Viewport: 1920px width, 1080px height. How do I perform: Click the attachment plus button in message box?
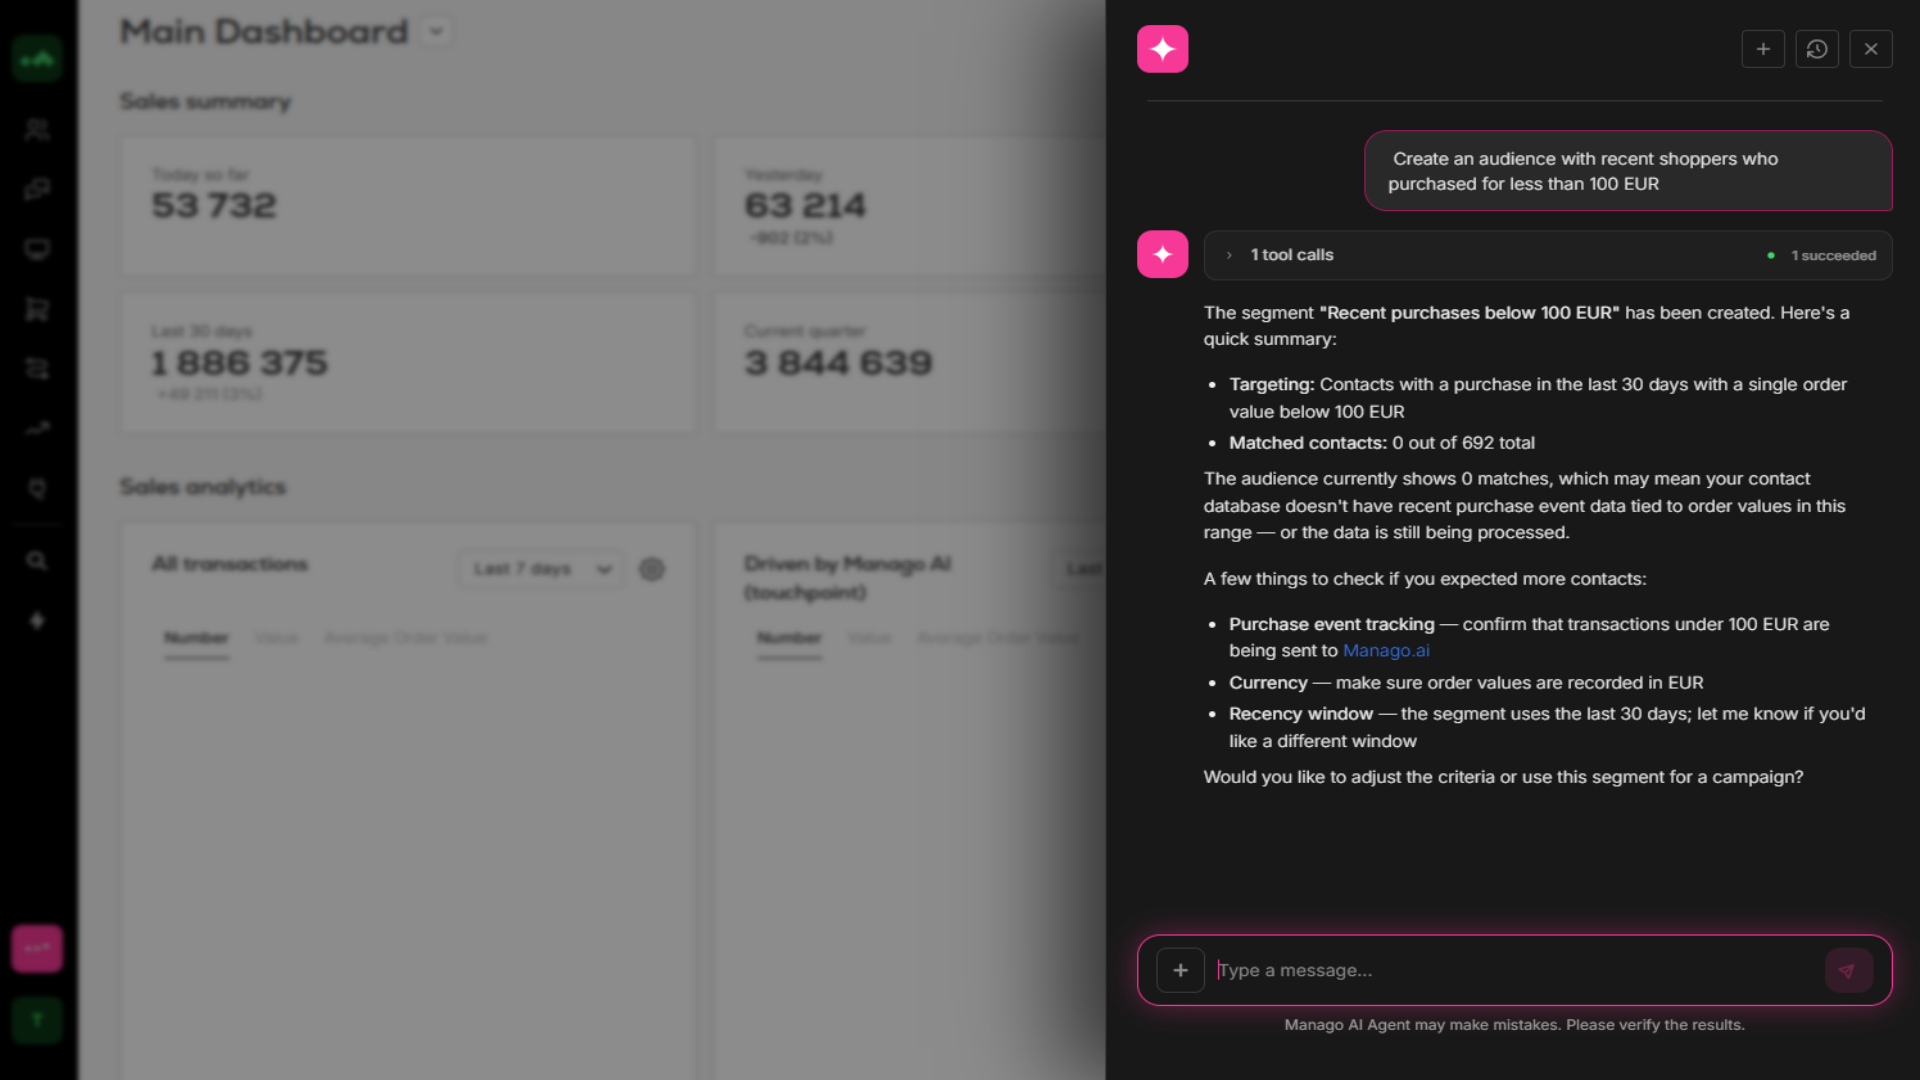1180,970
